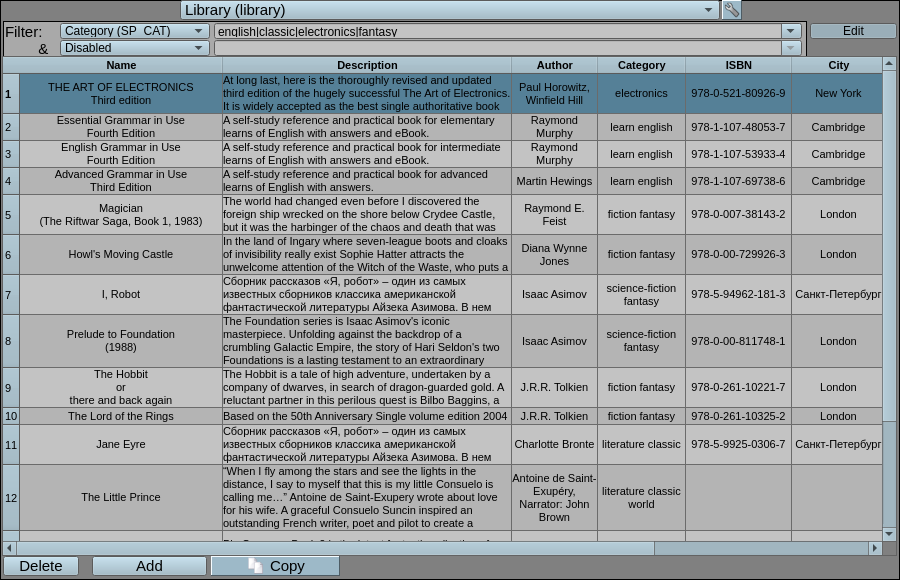Click author cell Charlotte Bronte
The image size is (900, 580).
point(554,444)
